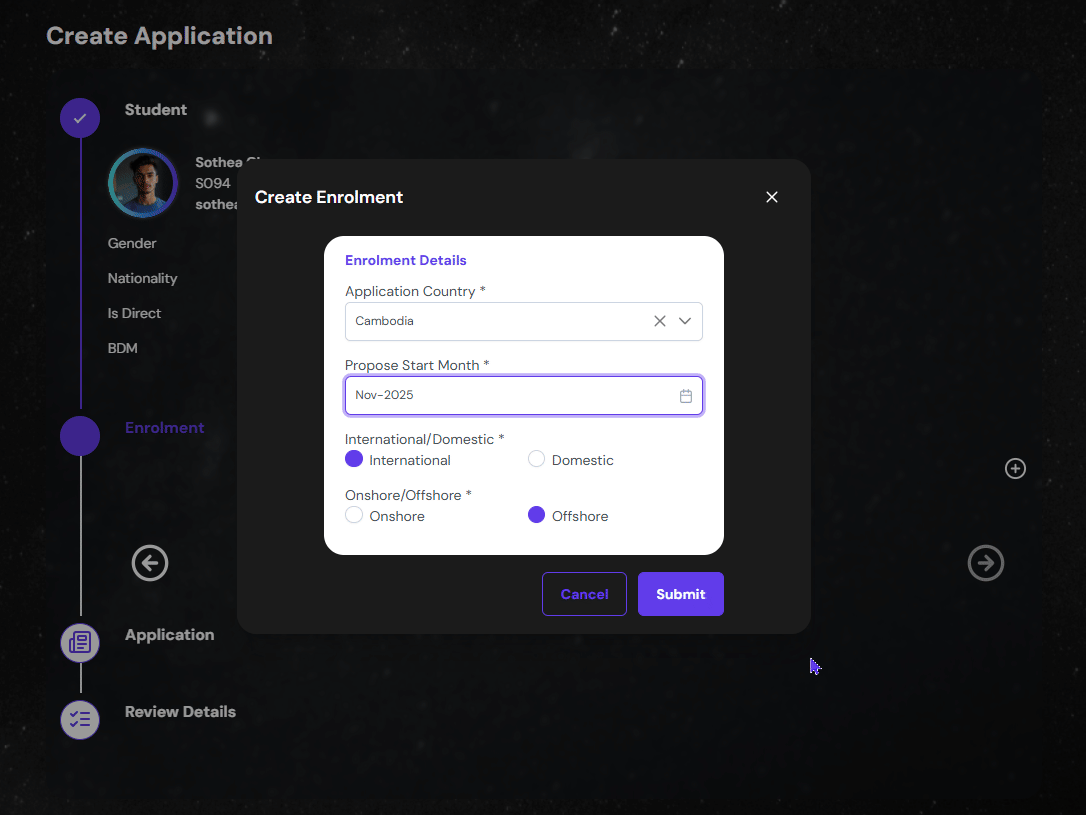Select the International radio option
The image size is (1086, 815).
coord(354,459)
